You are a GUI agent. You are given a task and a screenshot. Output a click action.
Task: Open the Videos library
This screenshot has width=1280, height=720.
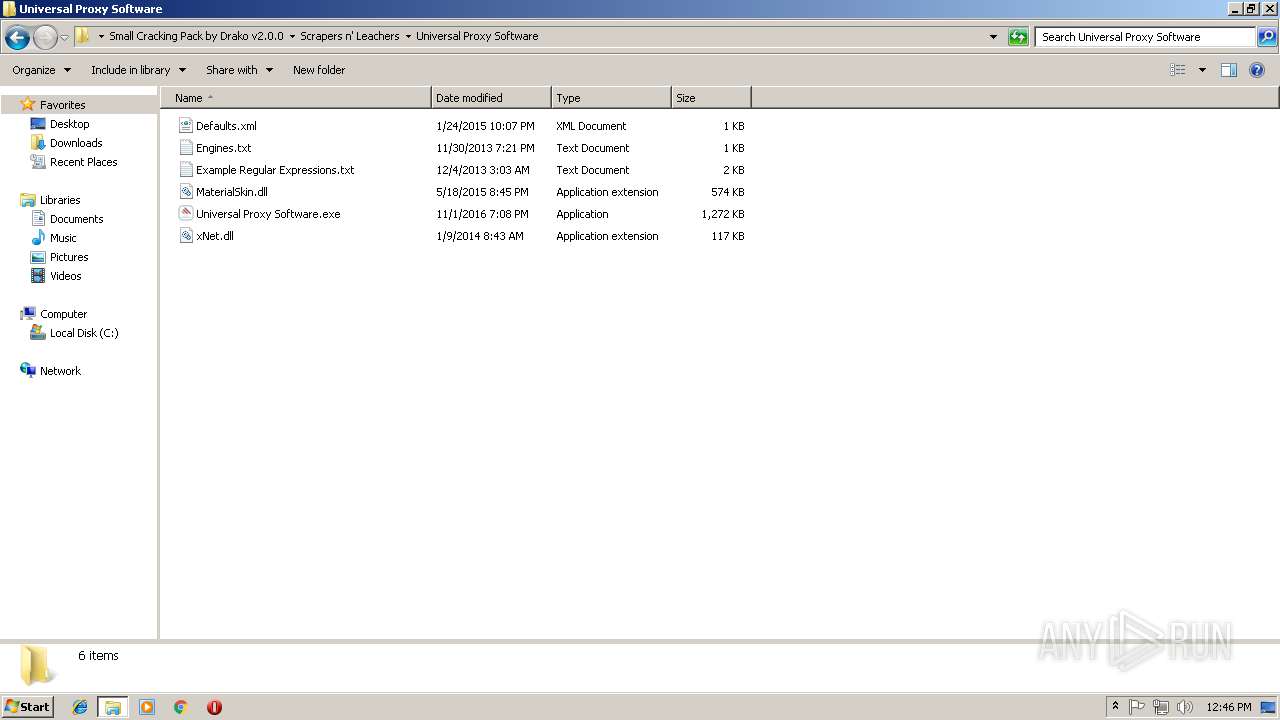point(65,276)
